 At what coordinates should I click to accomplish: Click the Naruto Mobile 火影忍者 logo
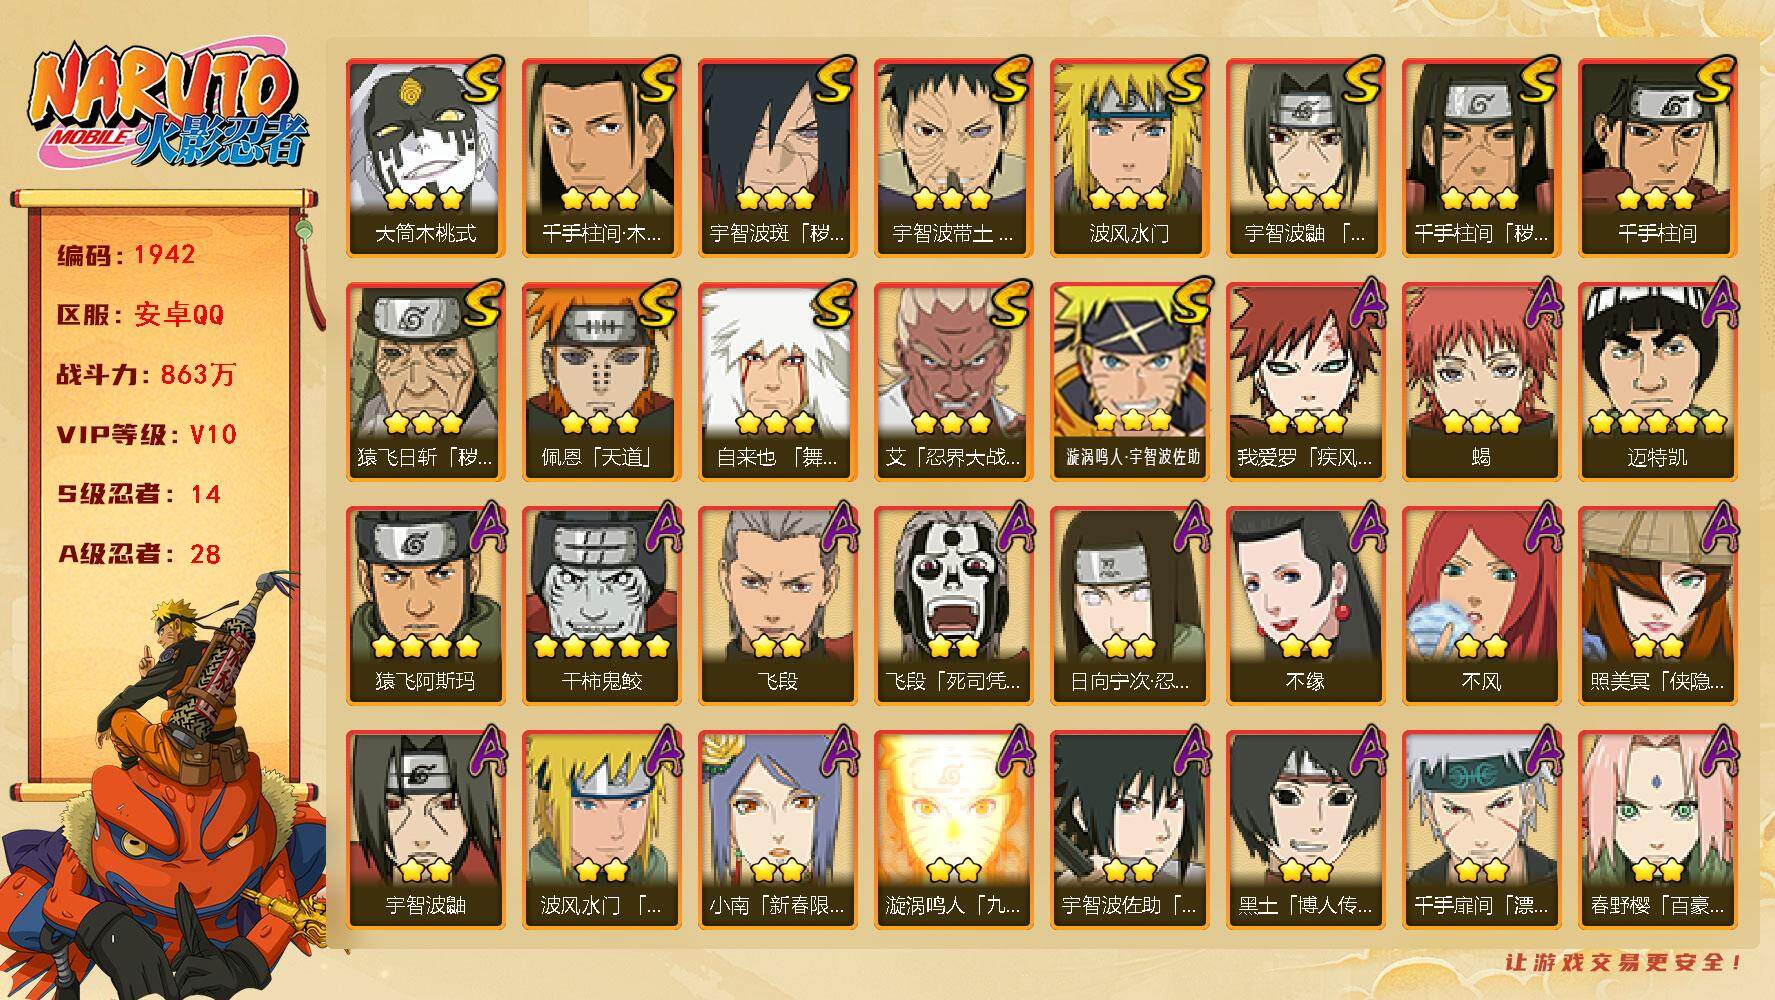point(167,106)
